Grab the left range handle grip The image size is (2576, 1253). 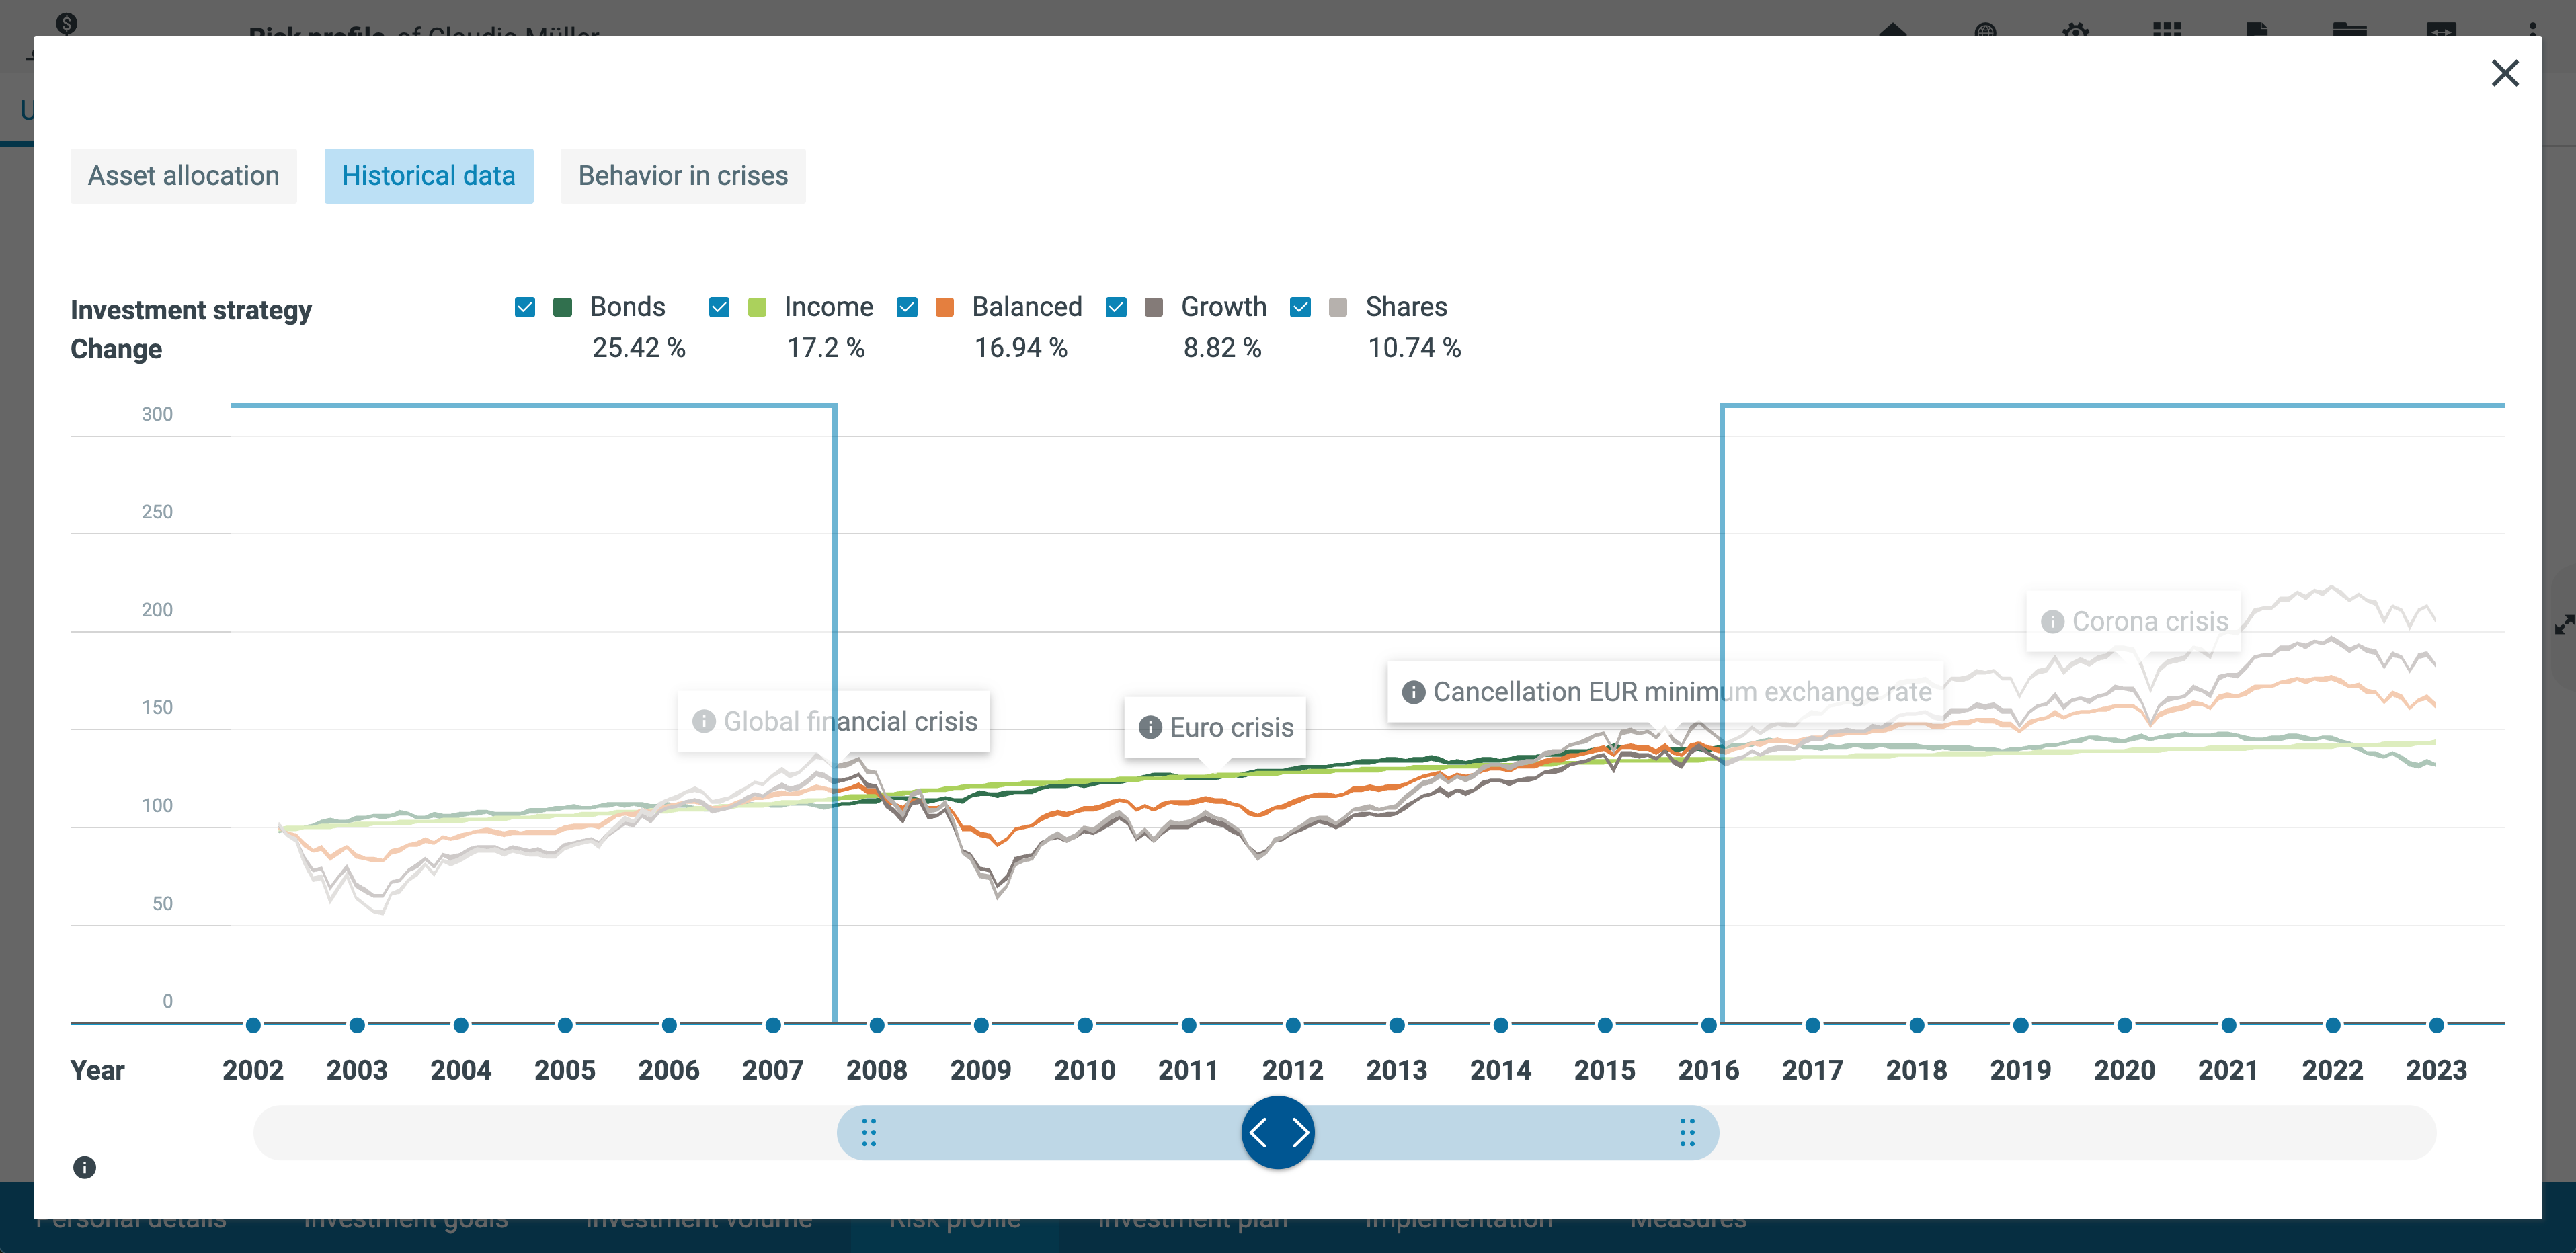point(868,1132)
